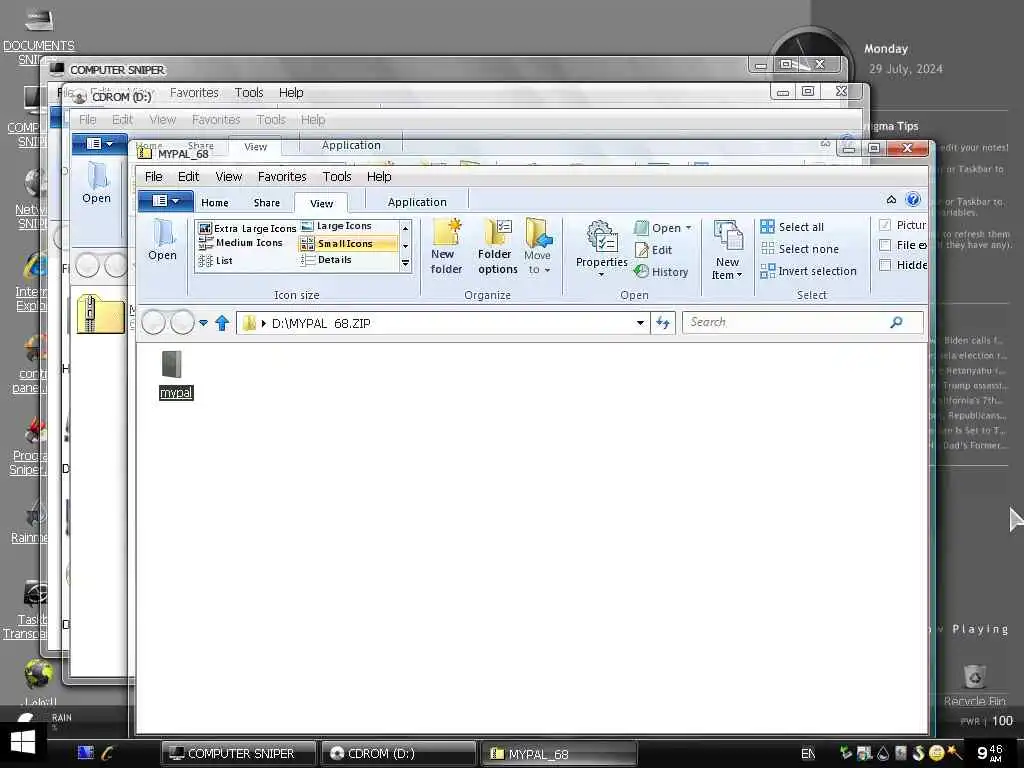
Task: Switch to COMPUTER SNIPER taskbar button
Action: (x=238, y=753)
